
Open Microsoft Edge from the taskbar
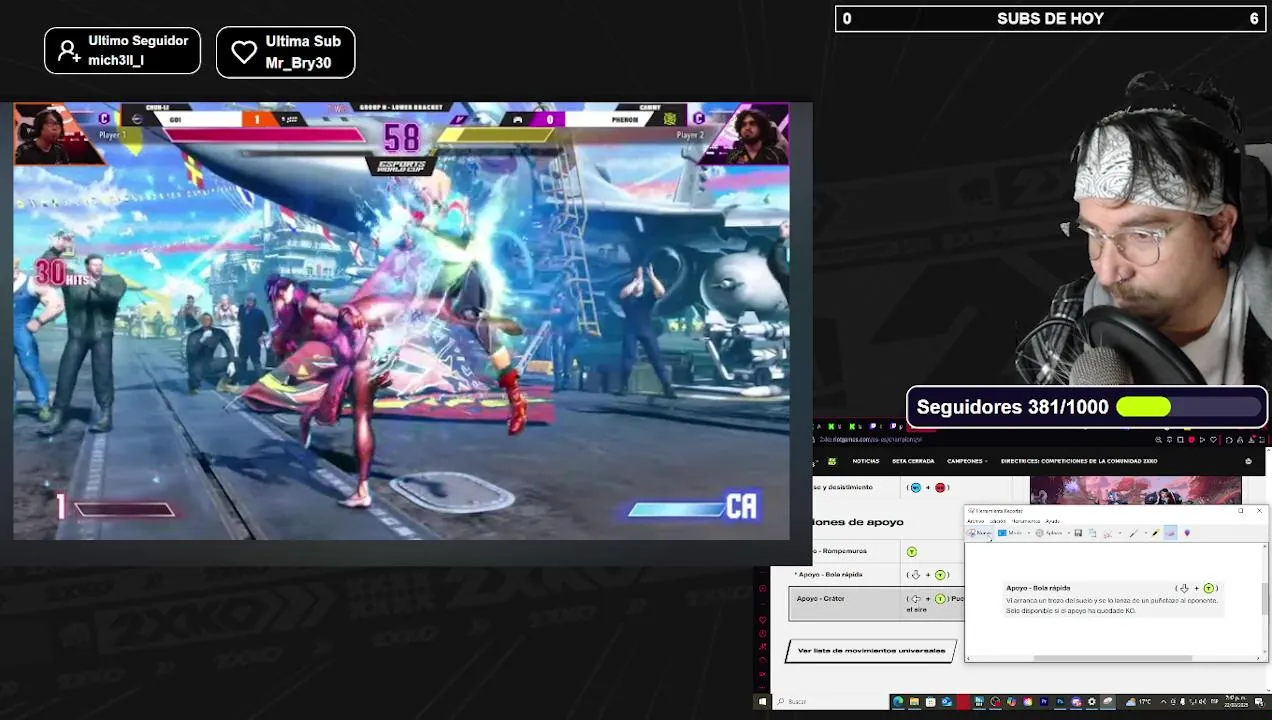(x=898, y=702)
